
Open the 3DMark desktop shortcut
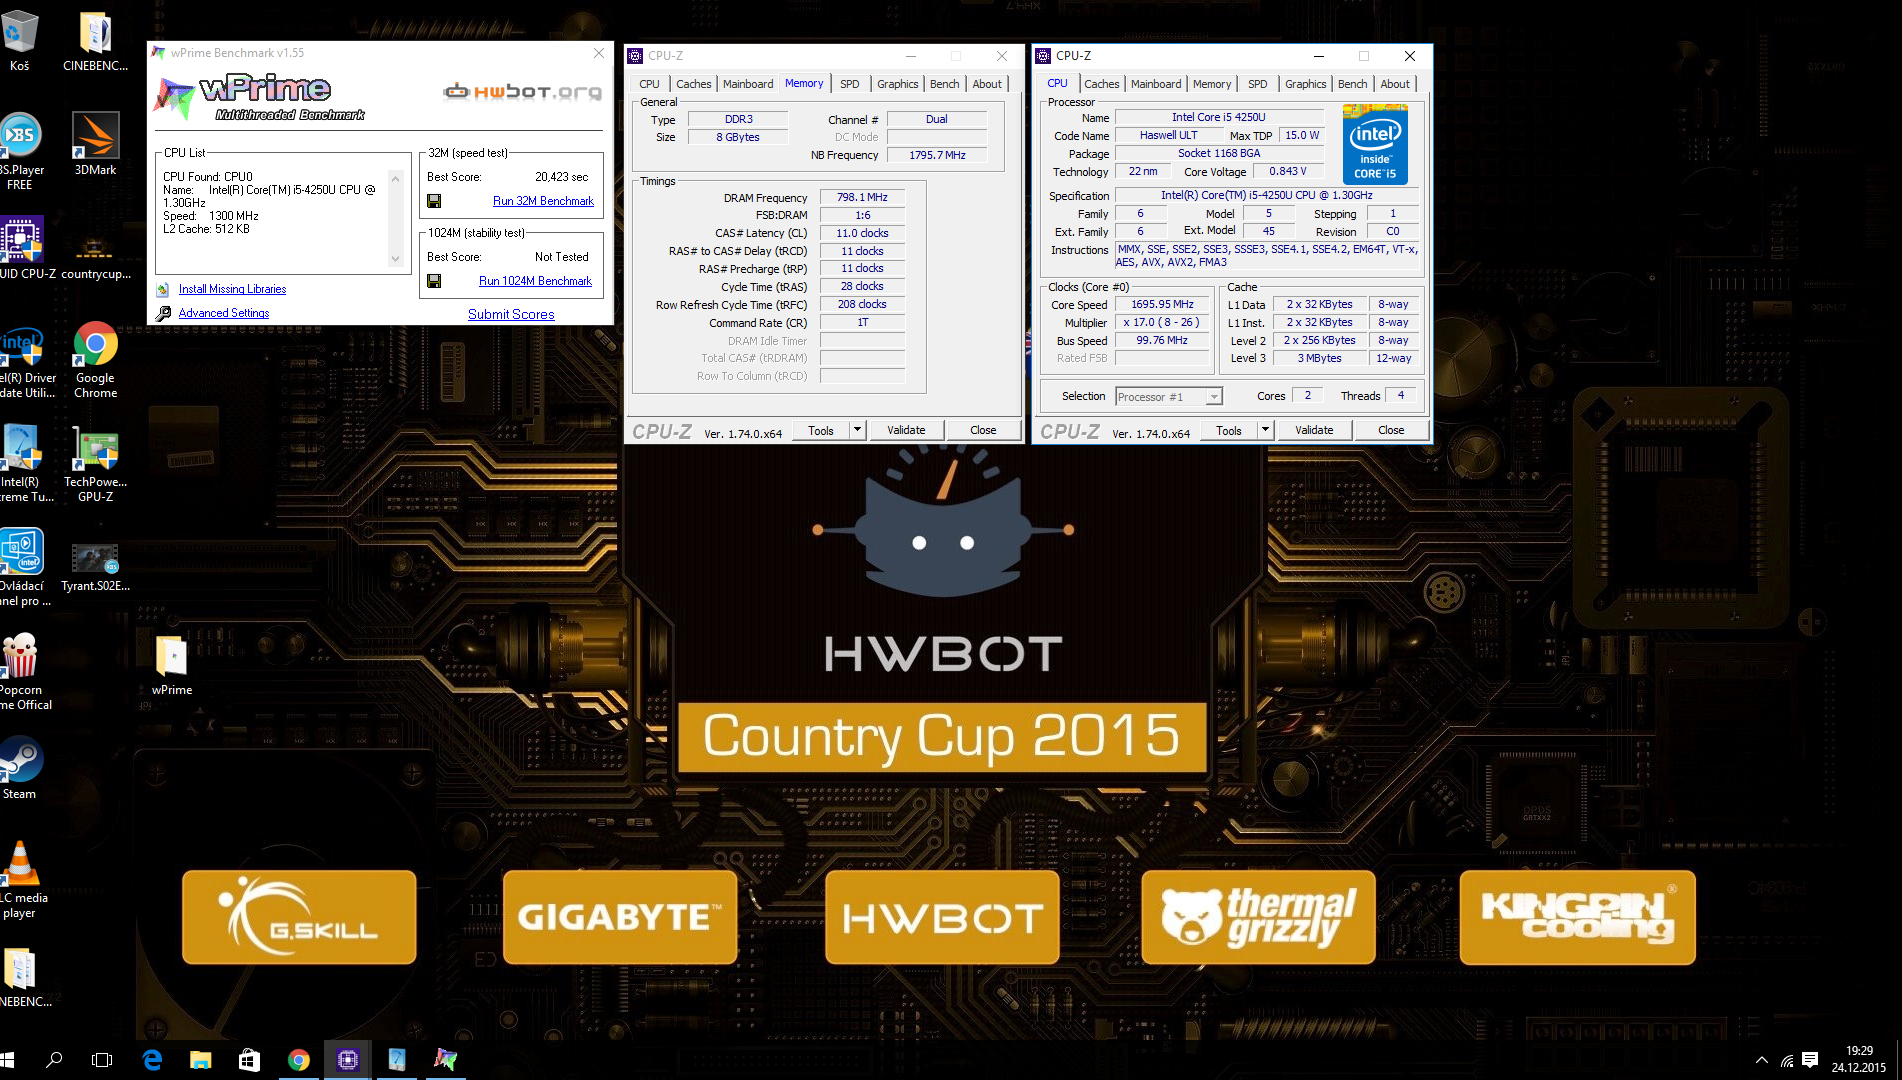tap(95, 143)
